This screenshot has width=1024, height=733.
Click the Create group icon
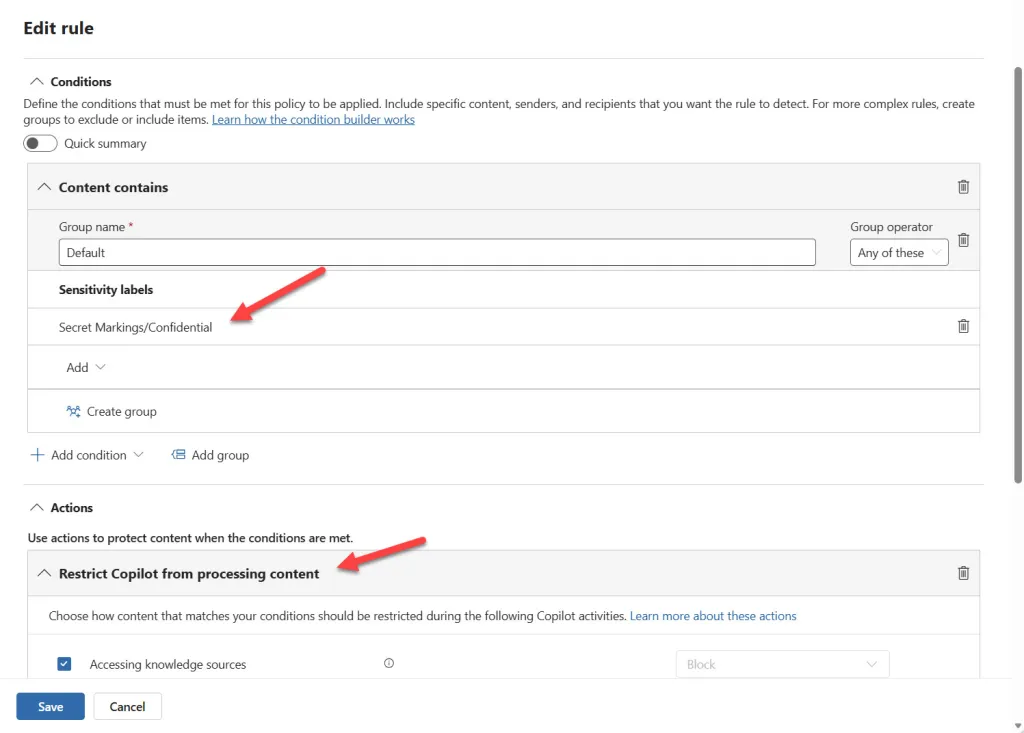(73, 411)
